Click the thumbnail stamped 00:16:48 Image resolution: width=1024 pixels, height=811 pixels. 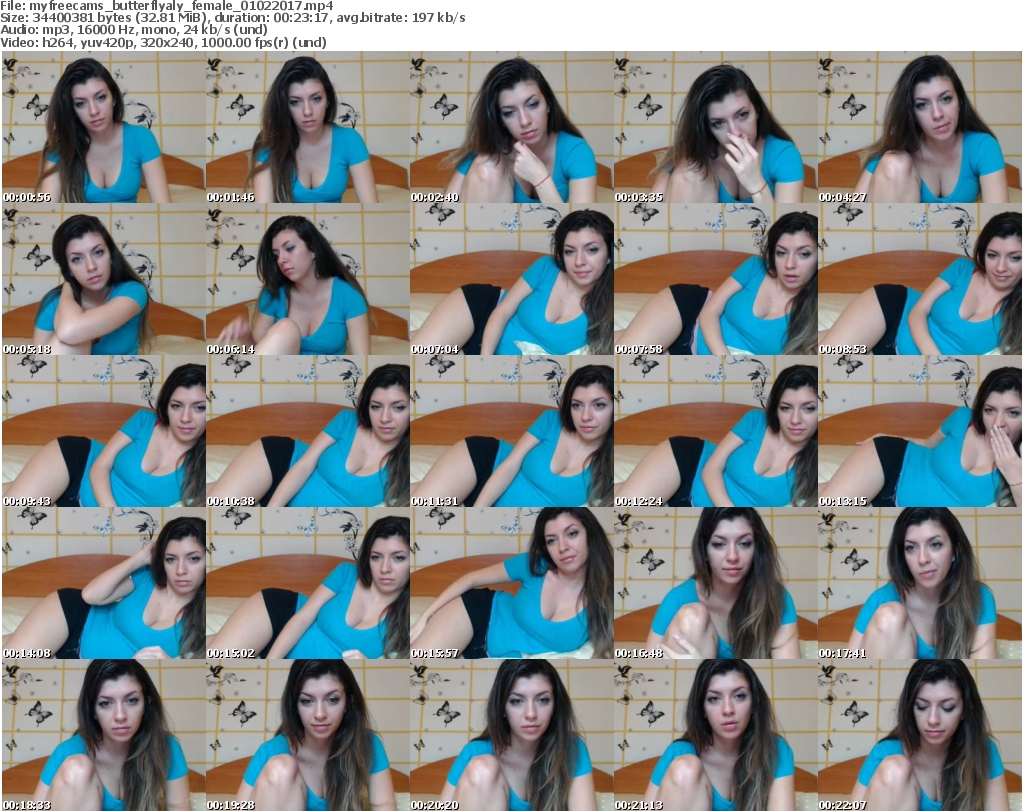(x=715, y=584)
